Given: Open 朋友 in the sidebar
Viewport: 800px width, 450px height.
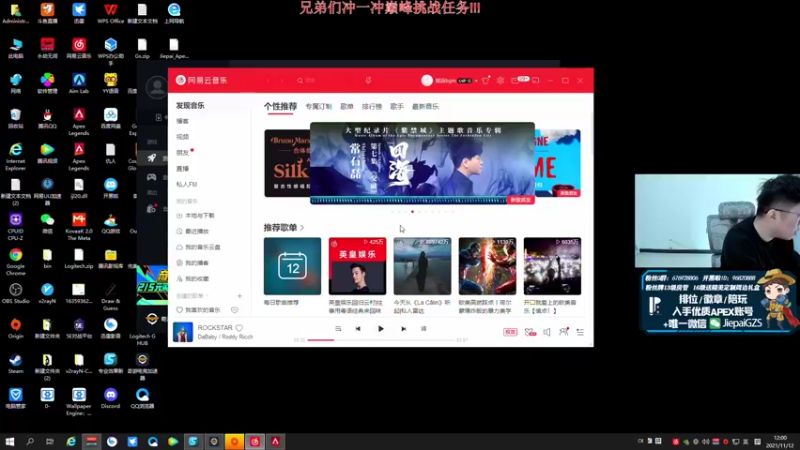Looking at the screenshot, I should (x=183, y=153).
